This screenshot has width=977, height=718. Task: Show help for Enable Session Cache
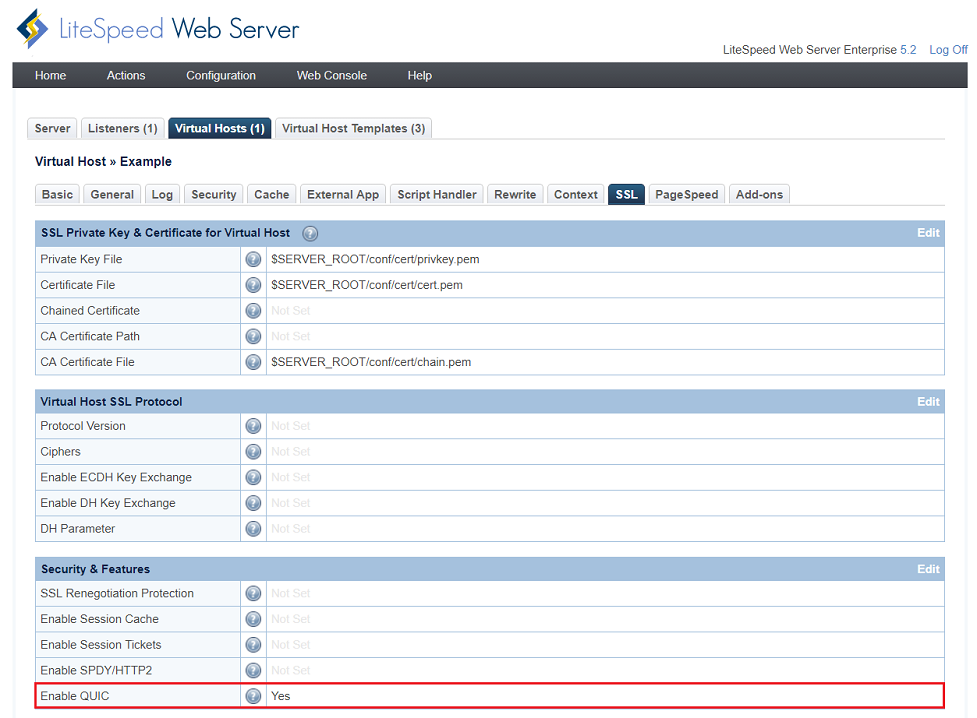coord(253,619)
